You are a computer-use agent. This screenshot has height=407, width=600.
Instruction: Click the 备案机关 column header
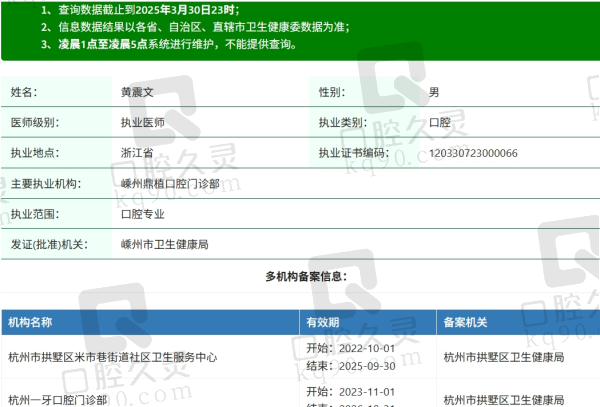tap(465, 322)
